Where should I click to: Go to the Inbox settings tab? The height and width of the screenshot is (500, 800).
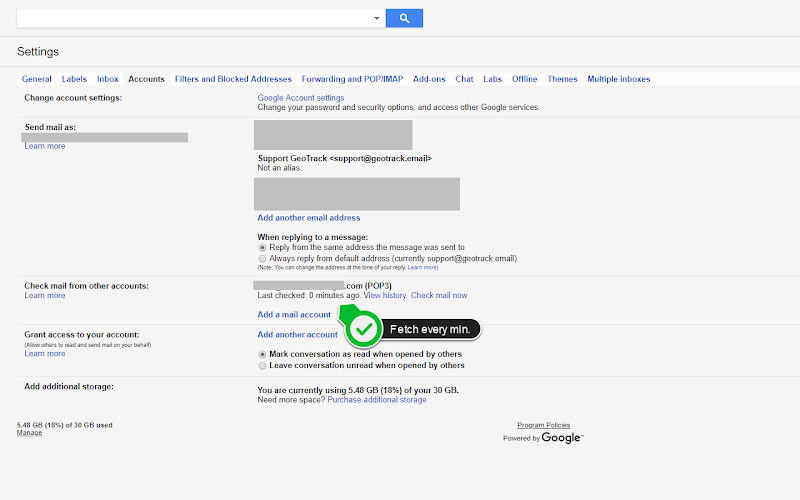pyautogui.click(x=107, y=79)
